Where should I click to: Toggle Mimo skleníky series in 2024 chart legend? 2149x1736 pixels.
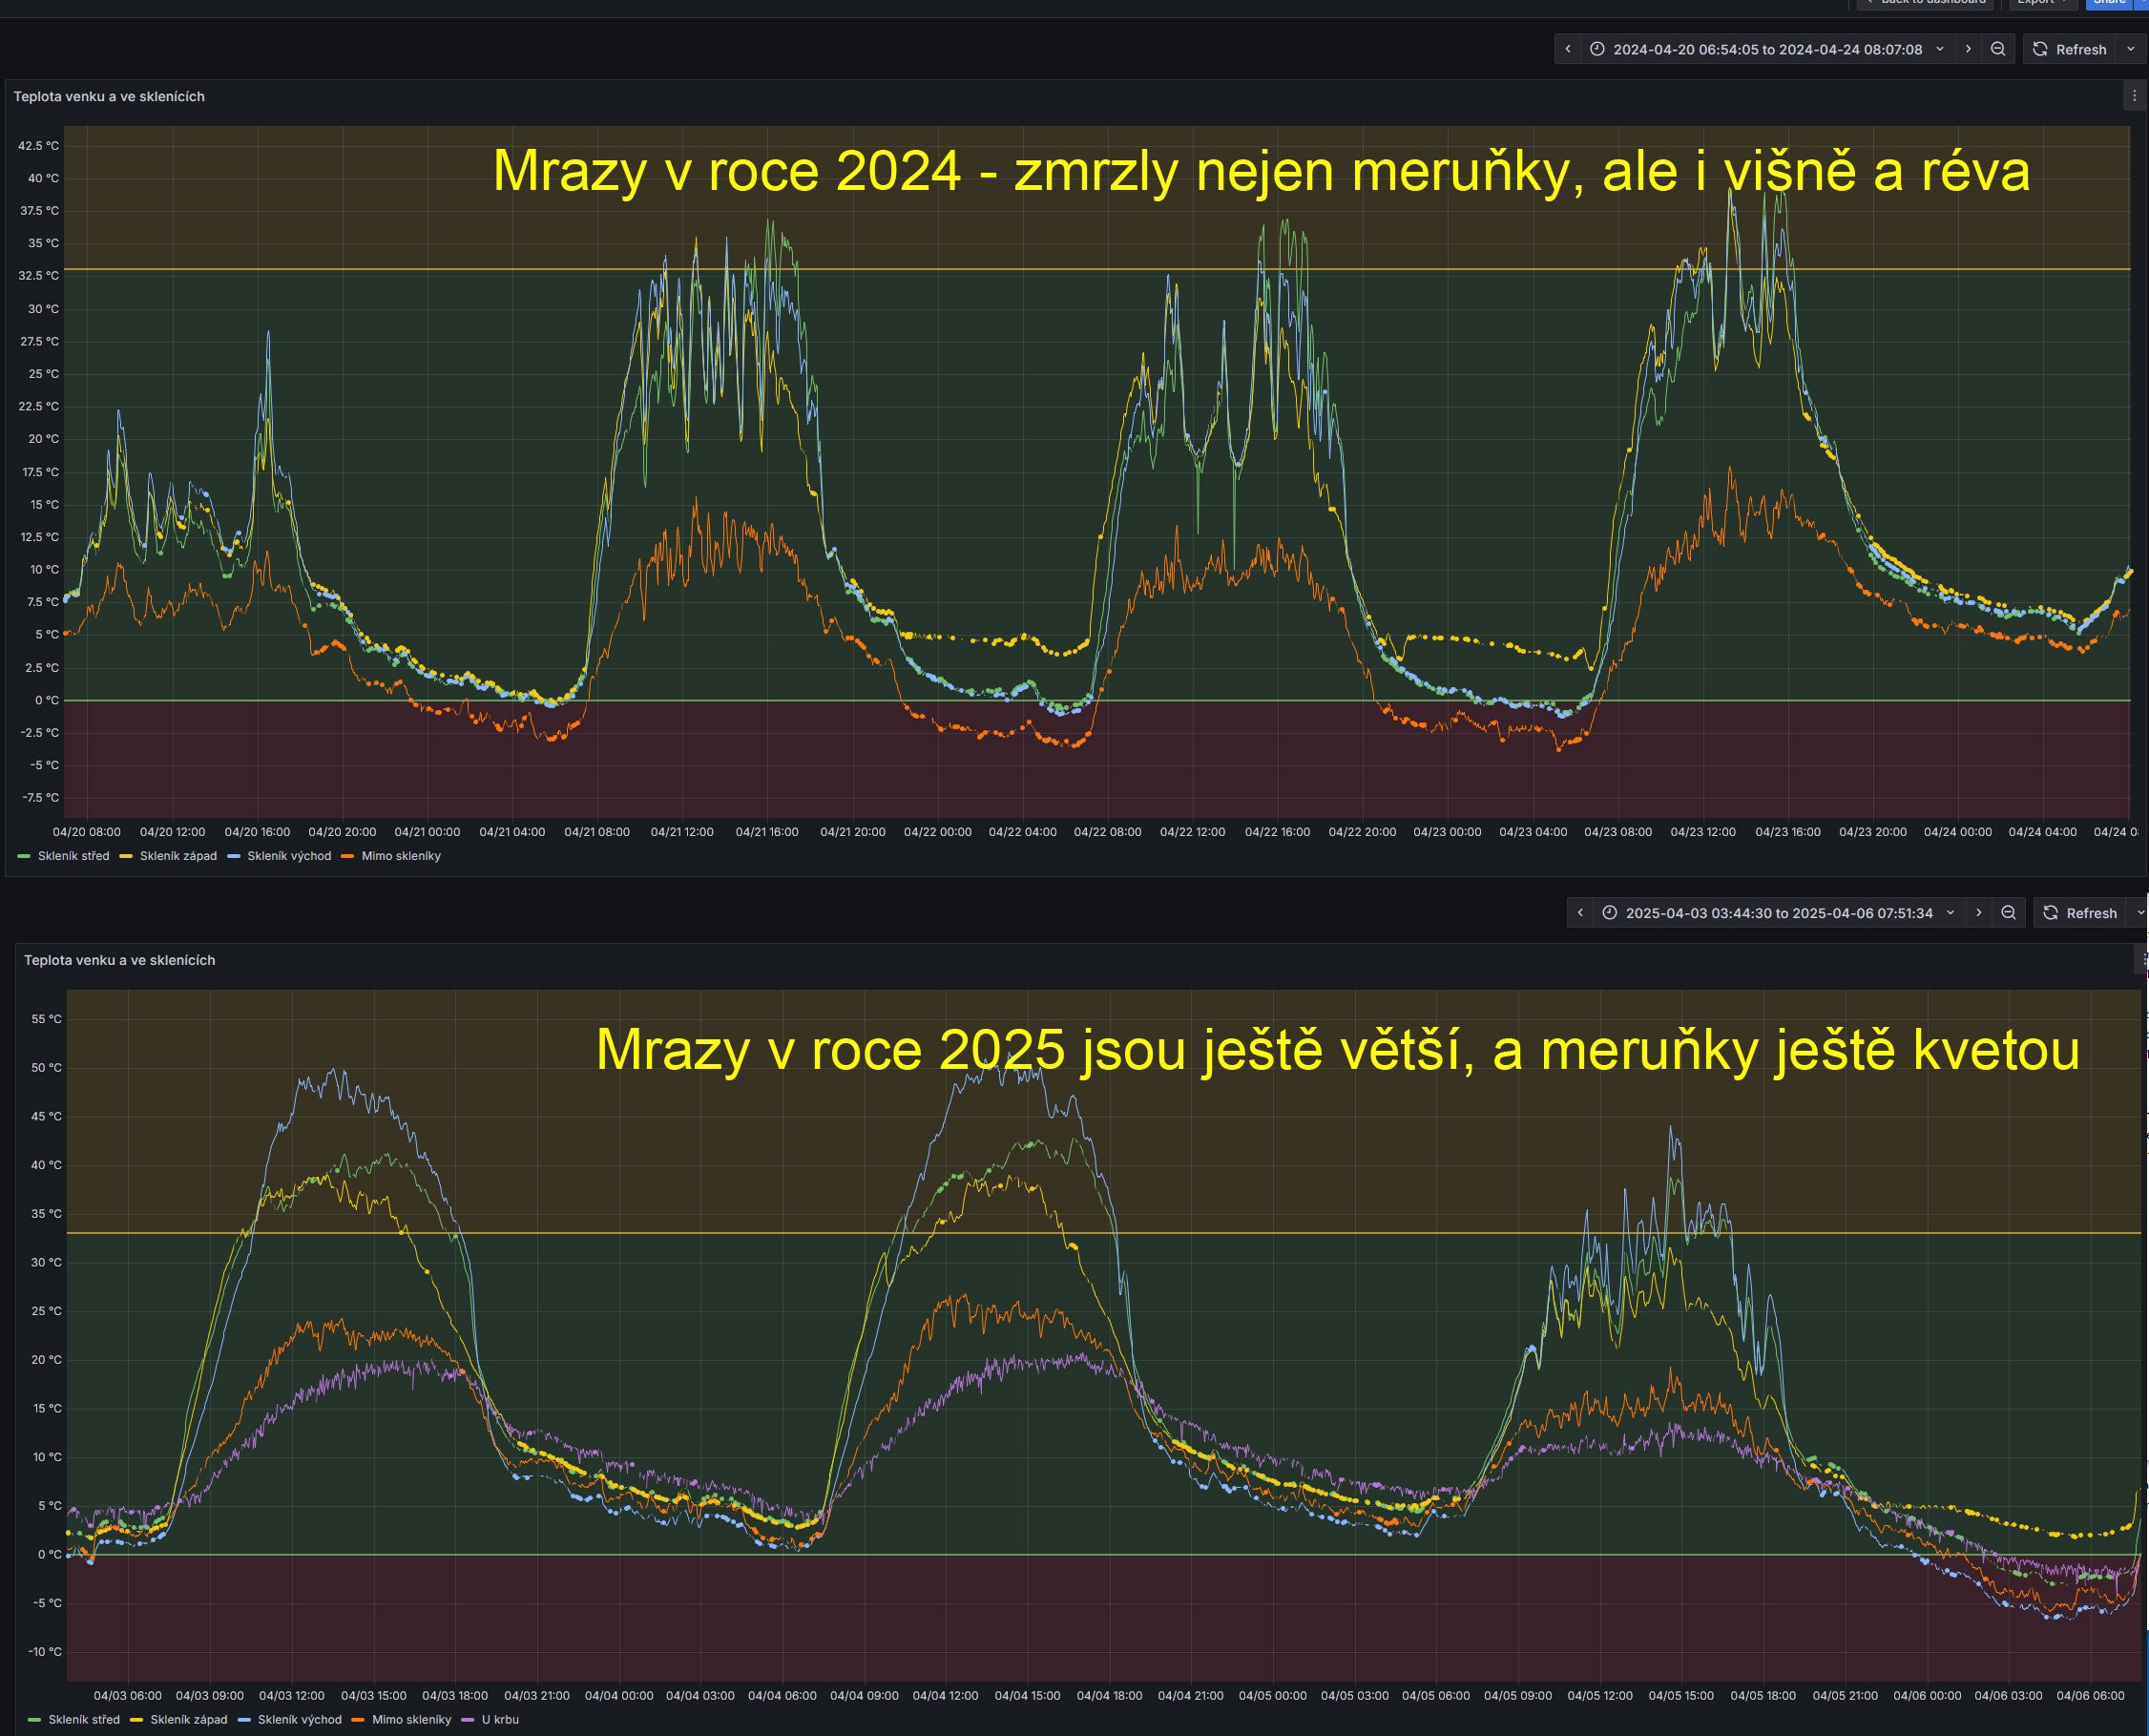(x=401, y=856)
